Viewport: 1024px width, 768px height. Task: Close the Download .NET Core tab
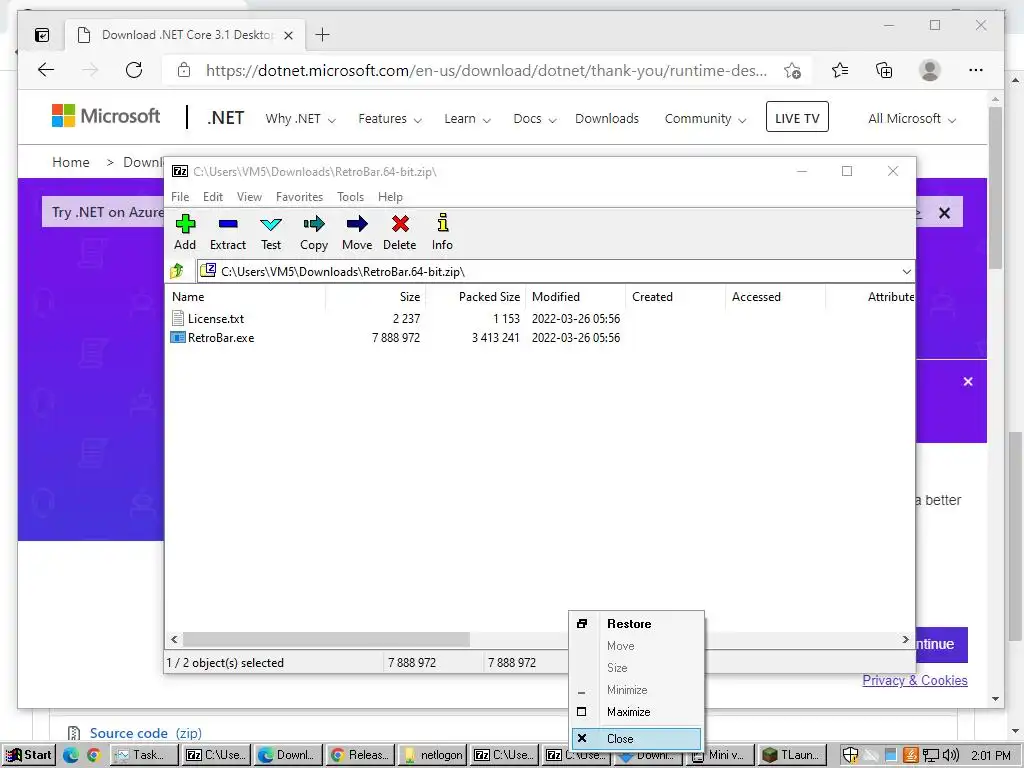(288, 35)
